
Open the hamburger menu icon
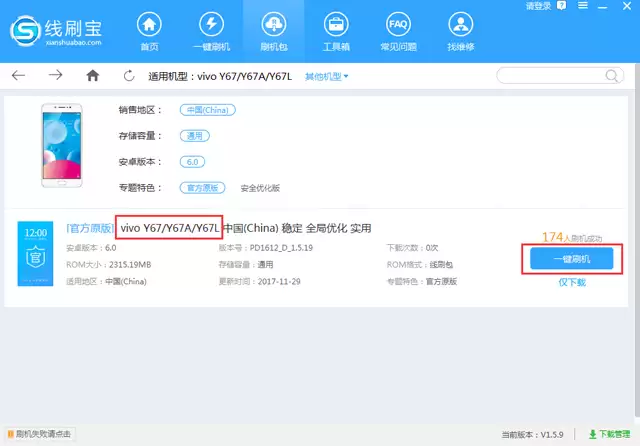click(583, 5)
